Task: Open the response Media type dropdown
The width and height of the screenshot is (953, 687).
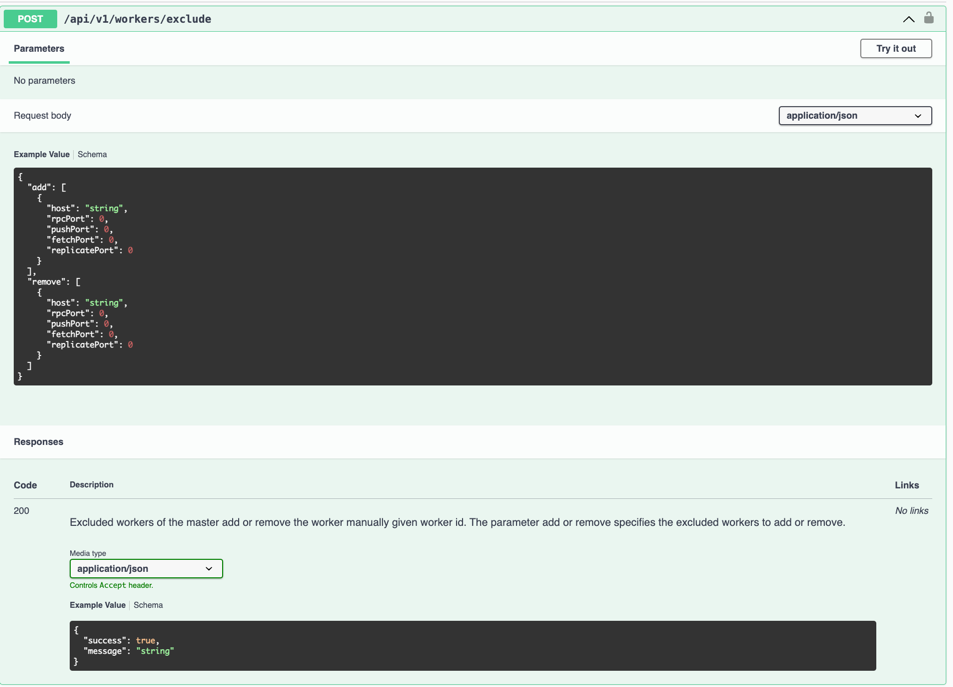Action: tap(146, 569)
